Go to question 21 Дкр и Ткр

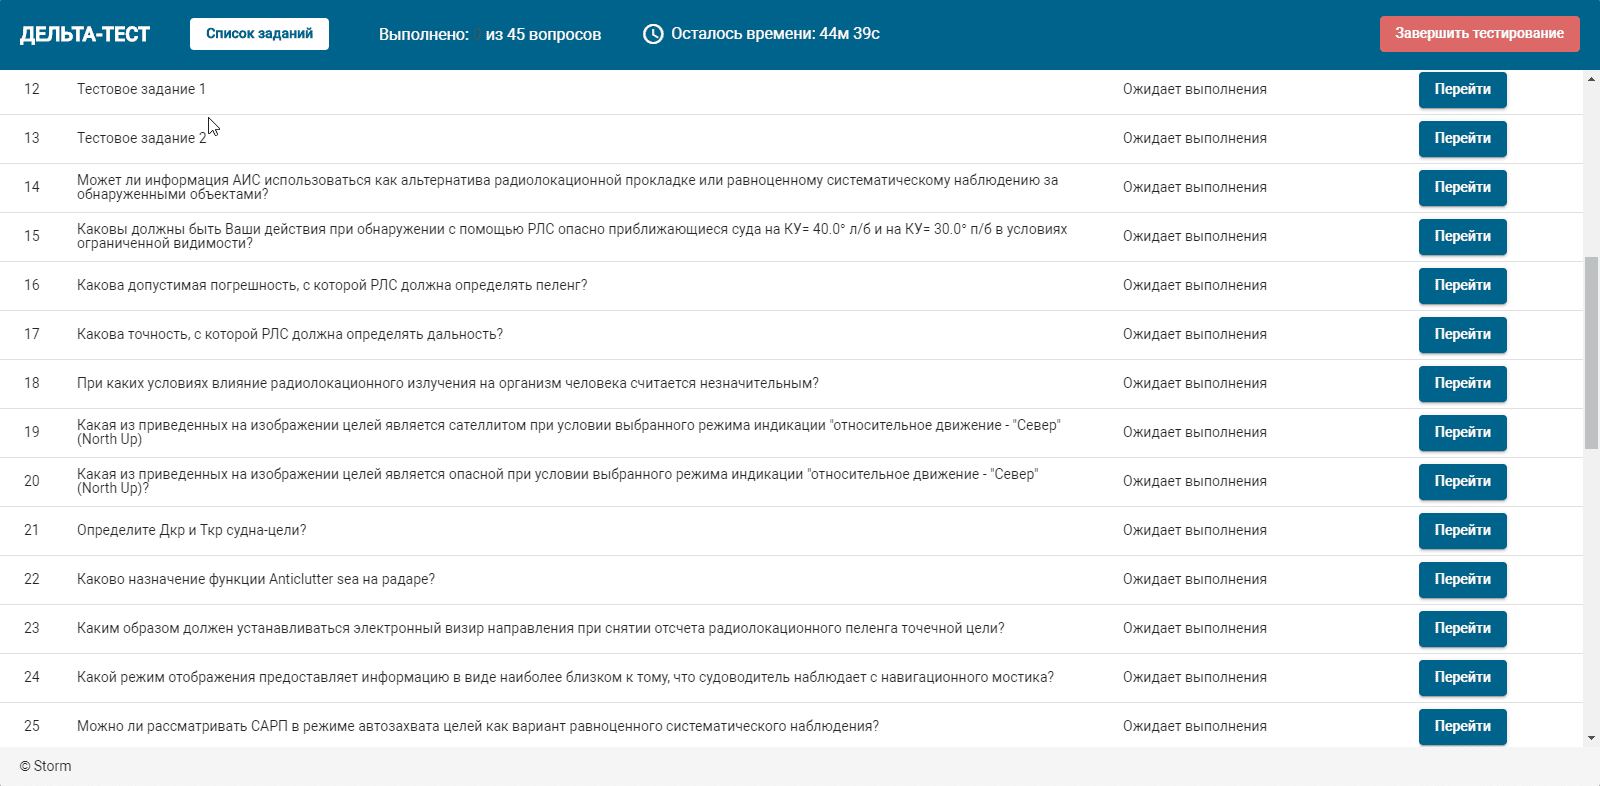tap(1462, 531)
